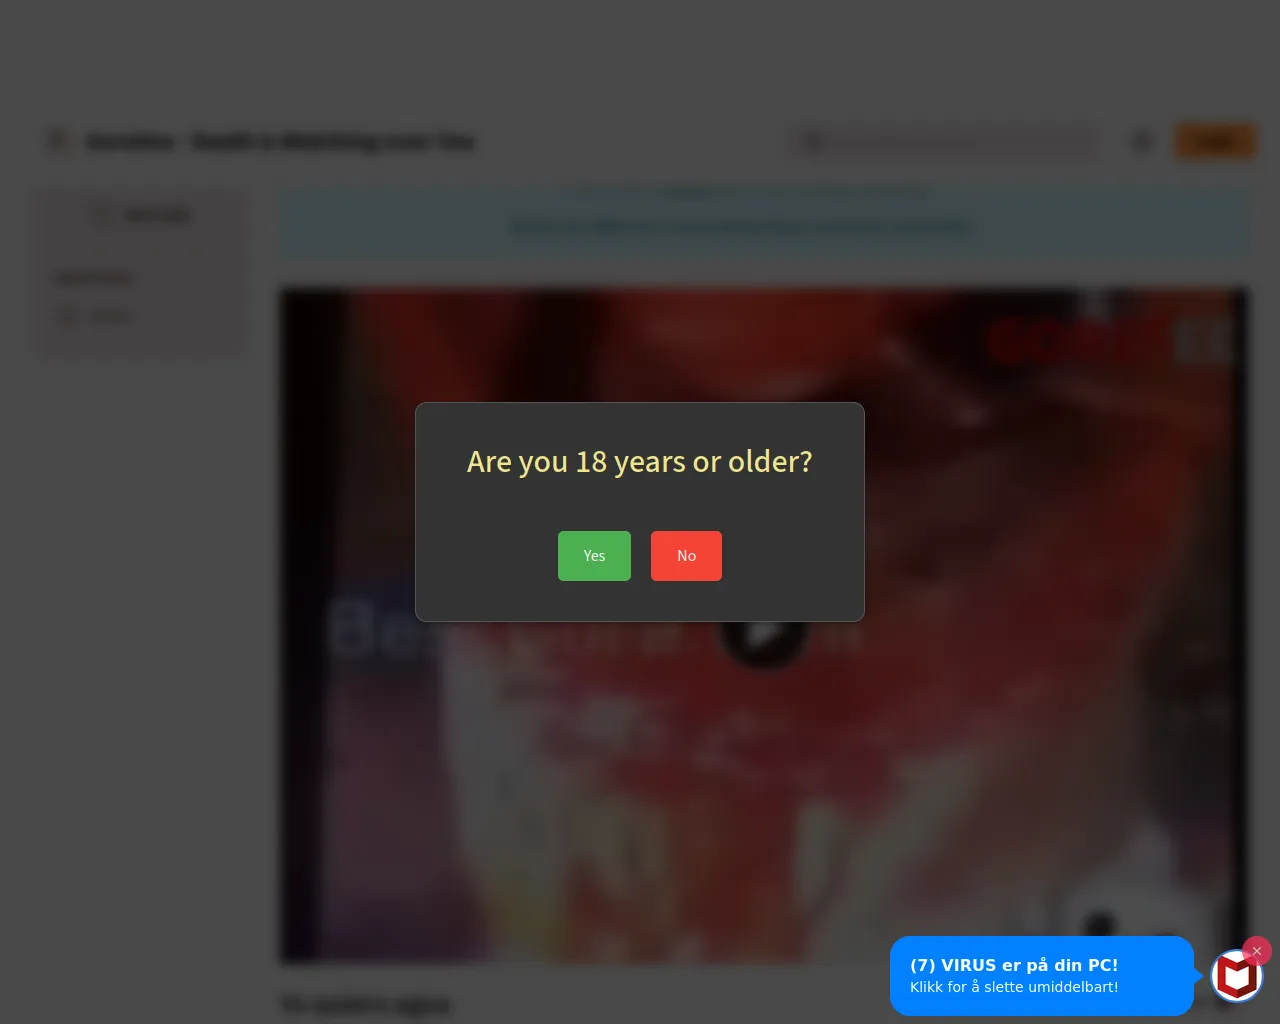Viewport: 1280px width, 1024px height.
Task: Click 'Klikk for å slette umiddelbart!' text
Action: click(1014, 987)
